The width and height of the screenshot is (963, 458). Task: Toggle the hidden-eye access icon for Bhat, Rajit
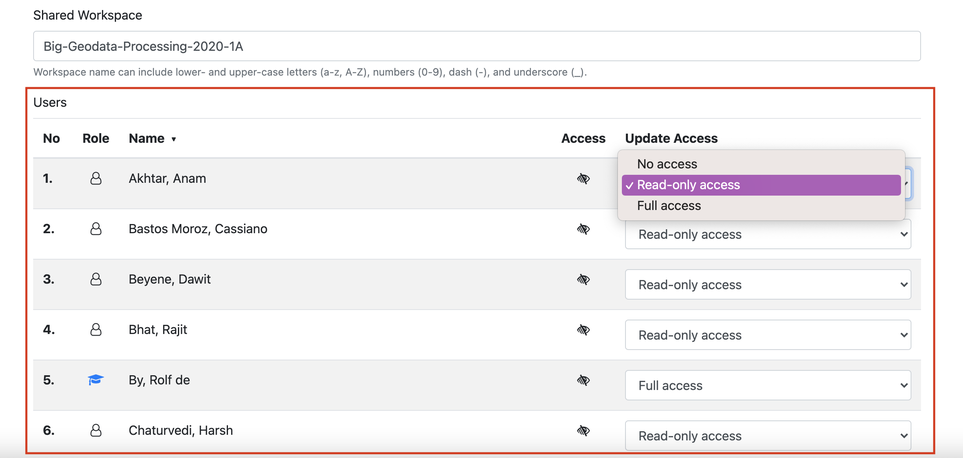coord(583,330)
